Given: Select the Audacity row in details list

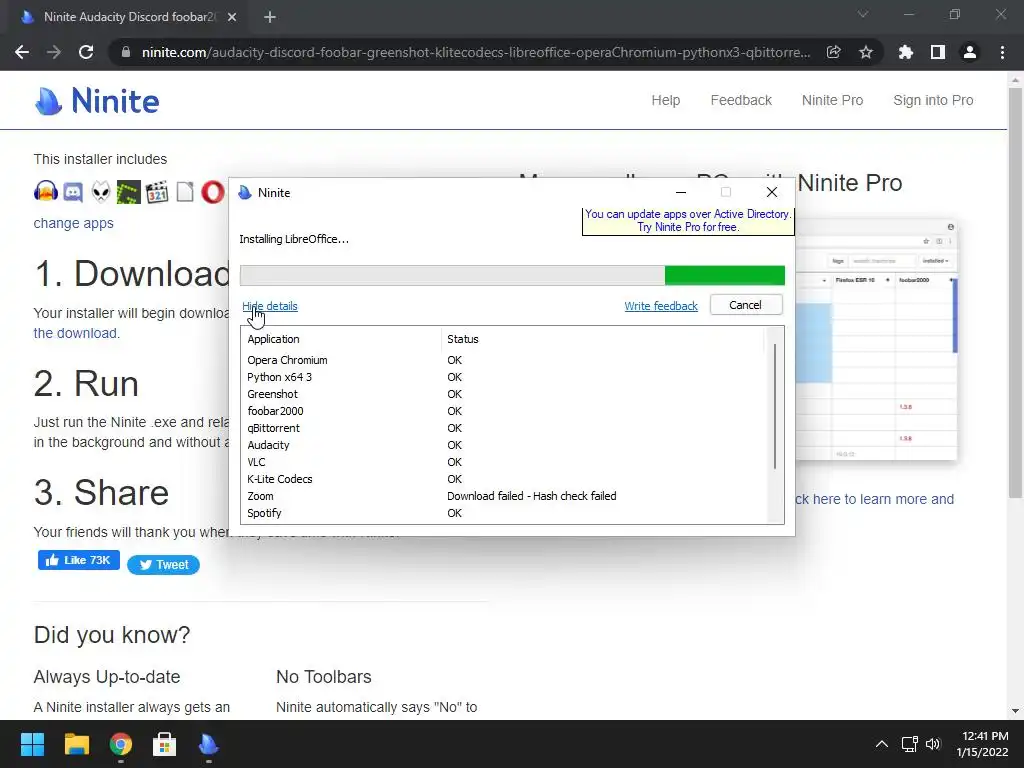Looking at the screenshot, I should coord(503,445).
